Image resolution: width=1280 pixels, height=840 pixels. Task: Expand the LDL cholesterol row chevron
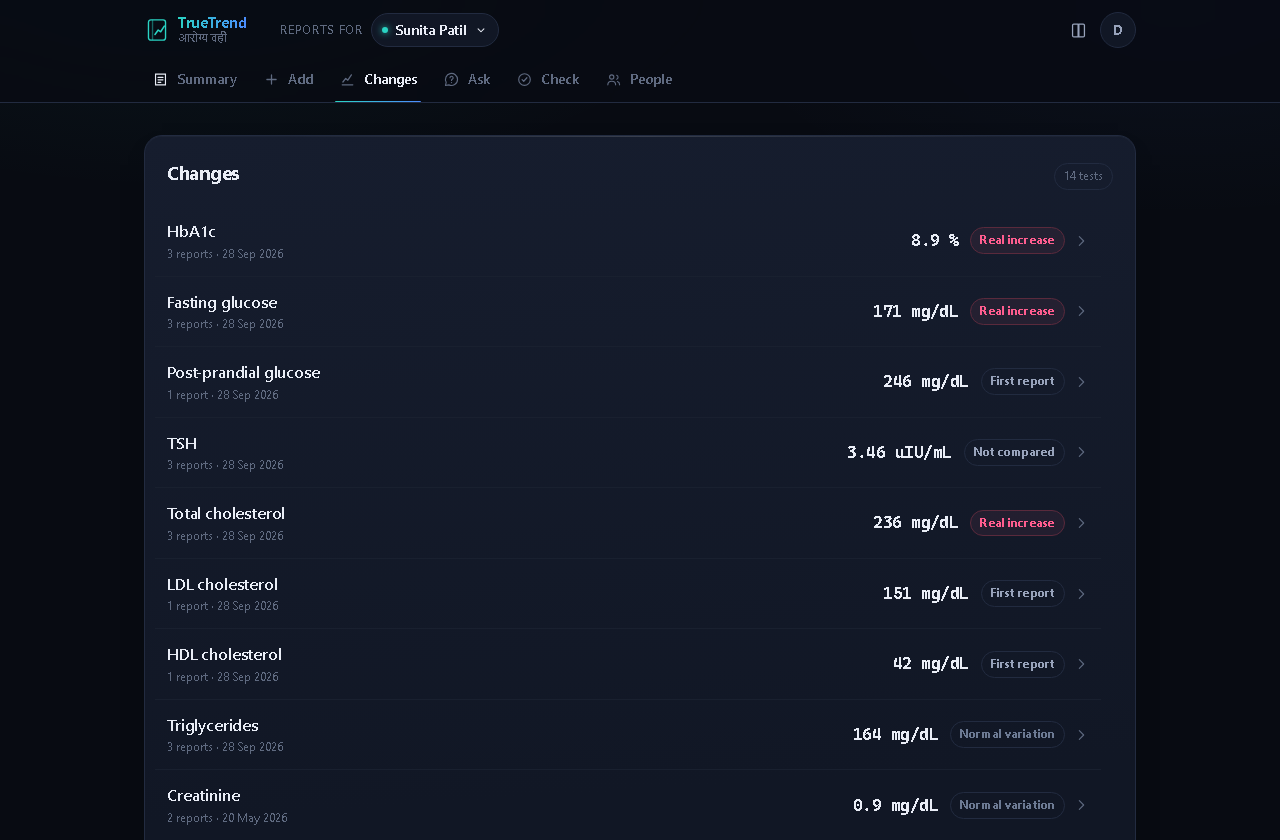point(1081,594)
